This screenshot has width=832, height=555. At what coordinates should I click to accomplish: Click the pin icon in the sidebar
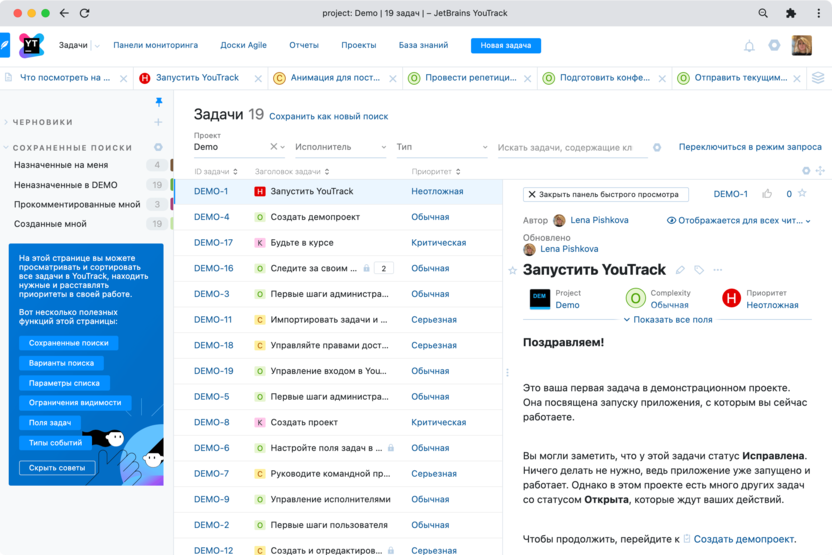(x=158, y=102)
